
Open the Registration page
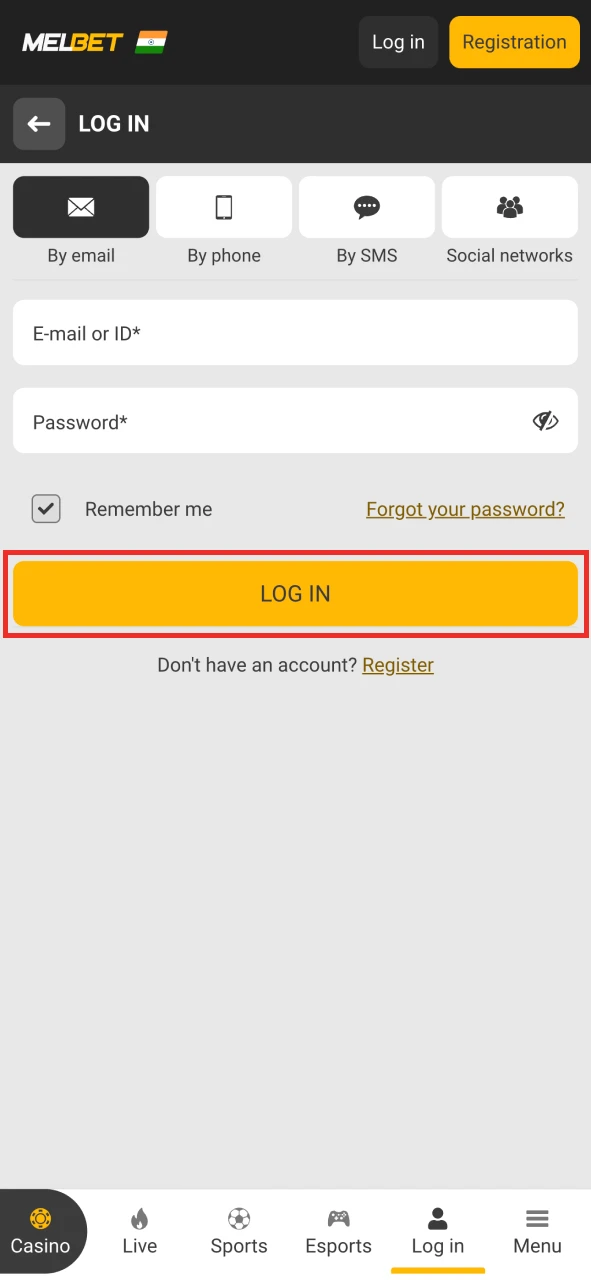(514, 42)
